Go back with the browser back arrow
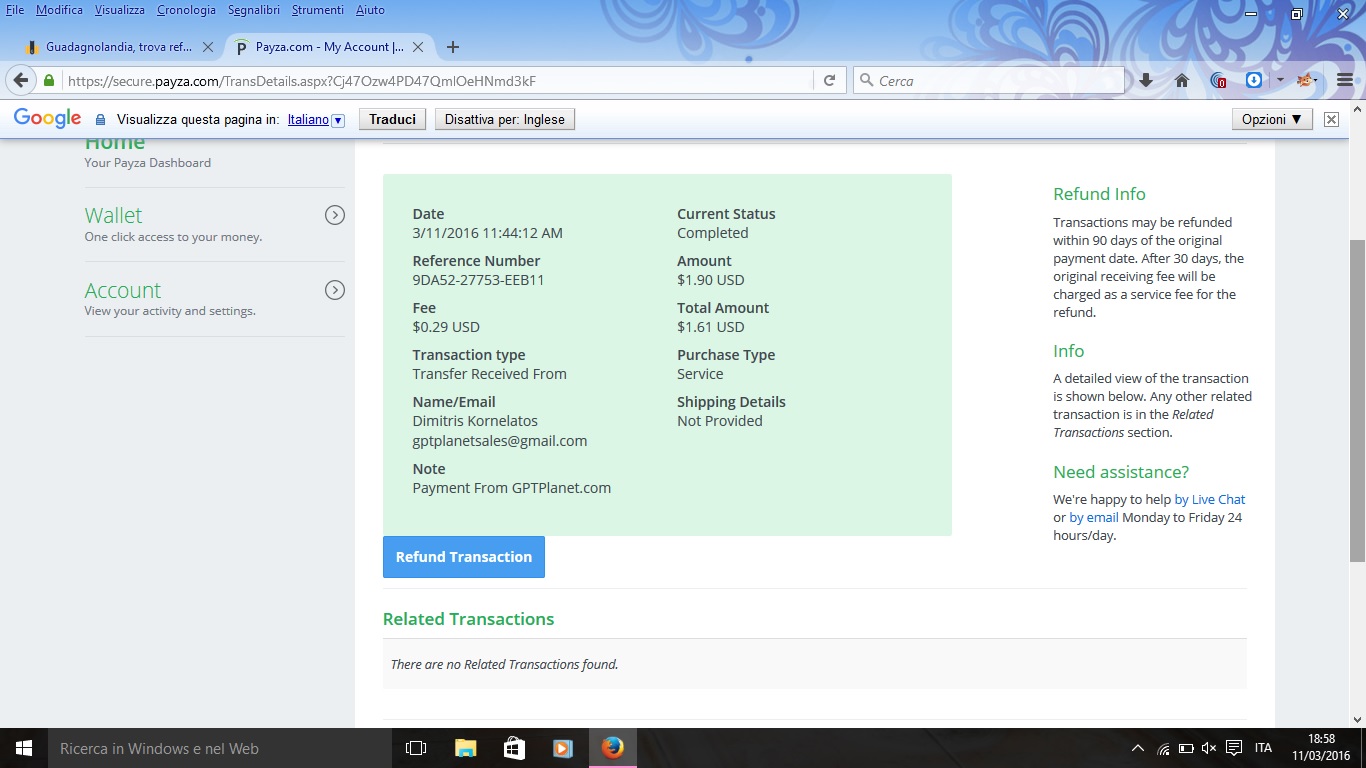Viewport: 1366px width, 768px height. point(21,80)
